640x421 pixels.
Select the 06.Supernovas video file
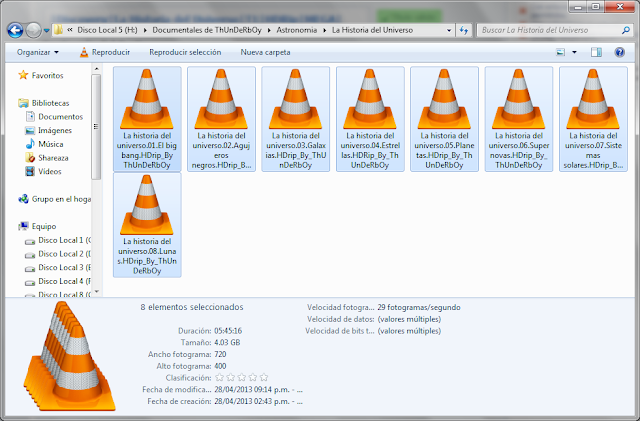(519, 119)
